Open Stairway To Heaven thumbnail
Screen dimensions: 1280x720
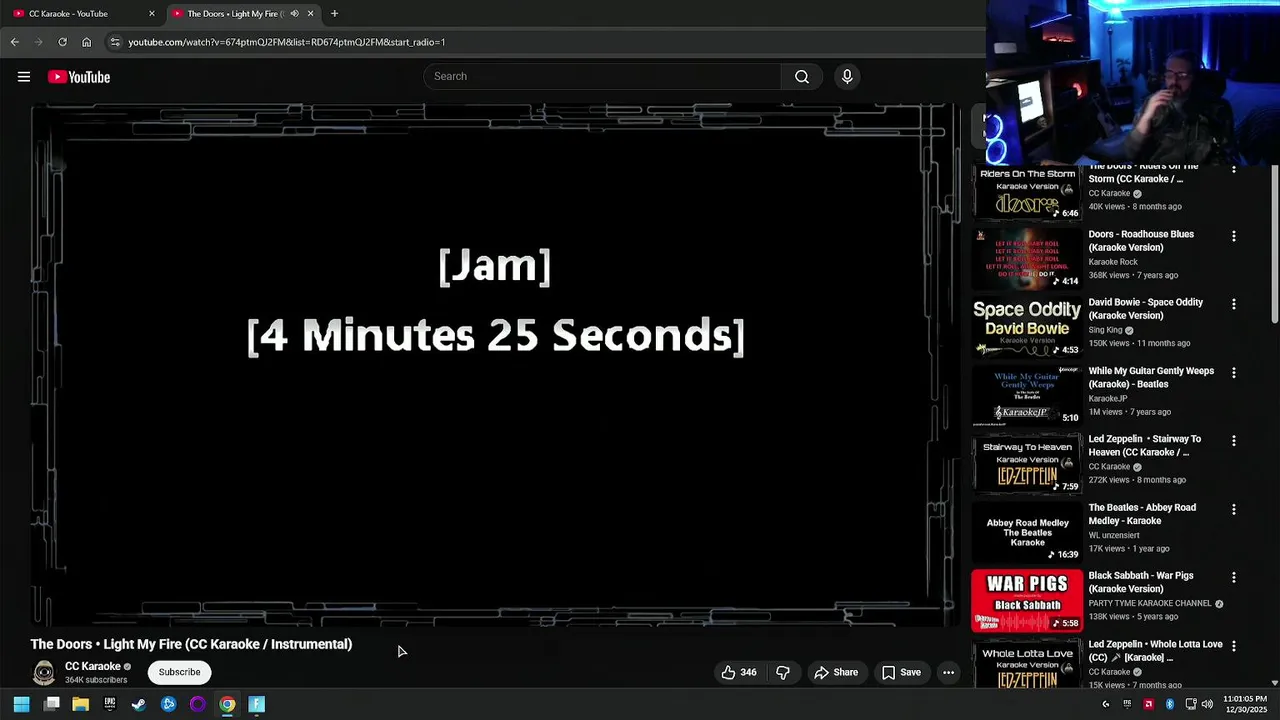pos(1027,464)
